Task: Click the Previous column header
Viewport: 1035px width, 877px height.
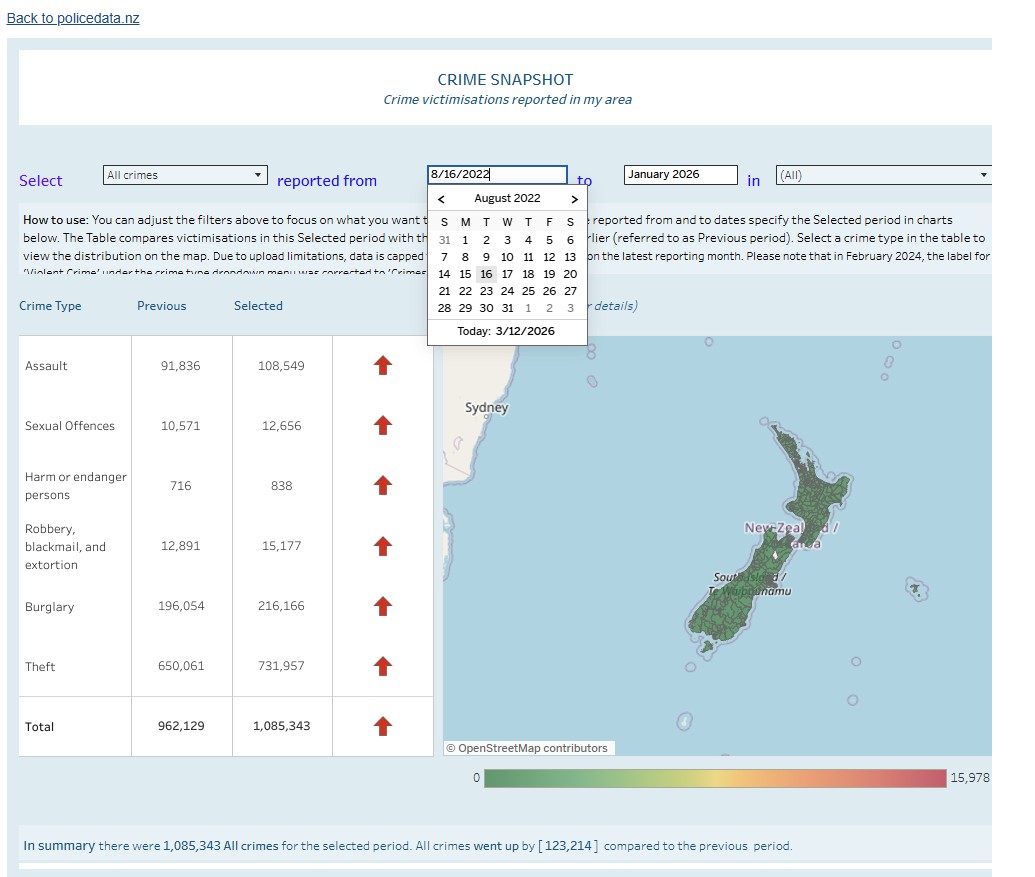Action: click(162, 306)
